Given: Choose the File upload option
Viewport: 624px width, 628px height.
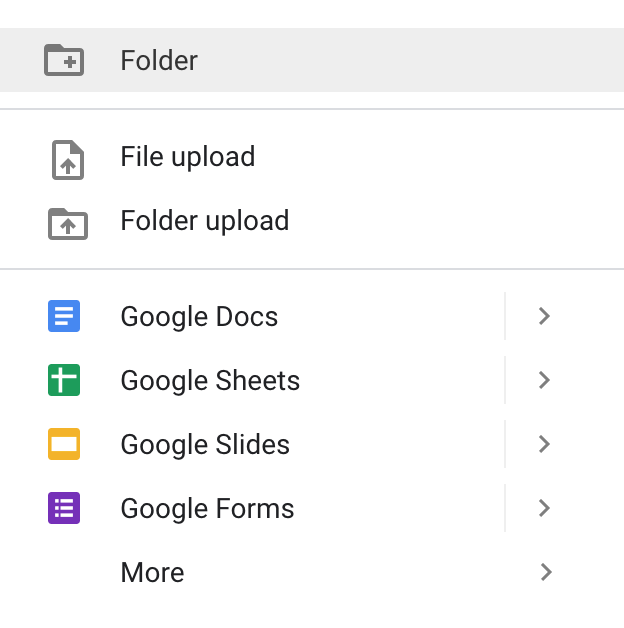Looking at the screenshot, I should tap(312, 156).
